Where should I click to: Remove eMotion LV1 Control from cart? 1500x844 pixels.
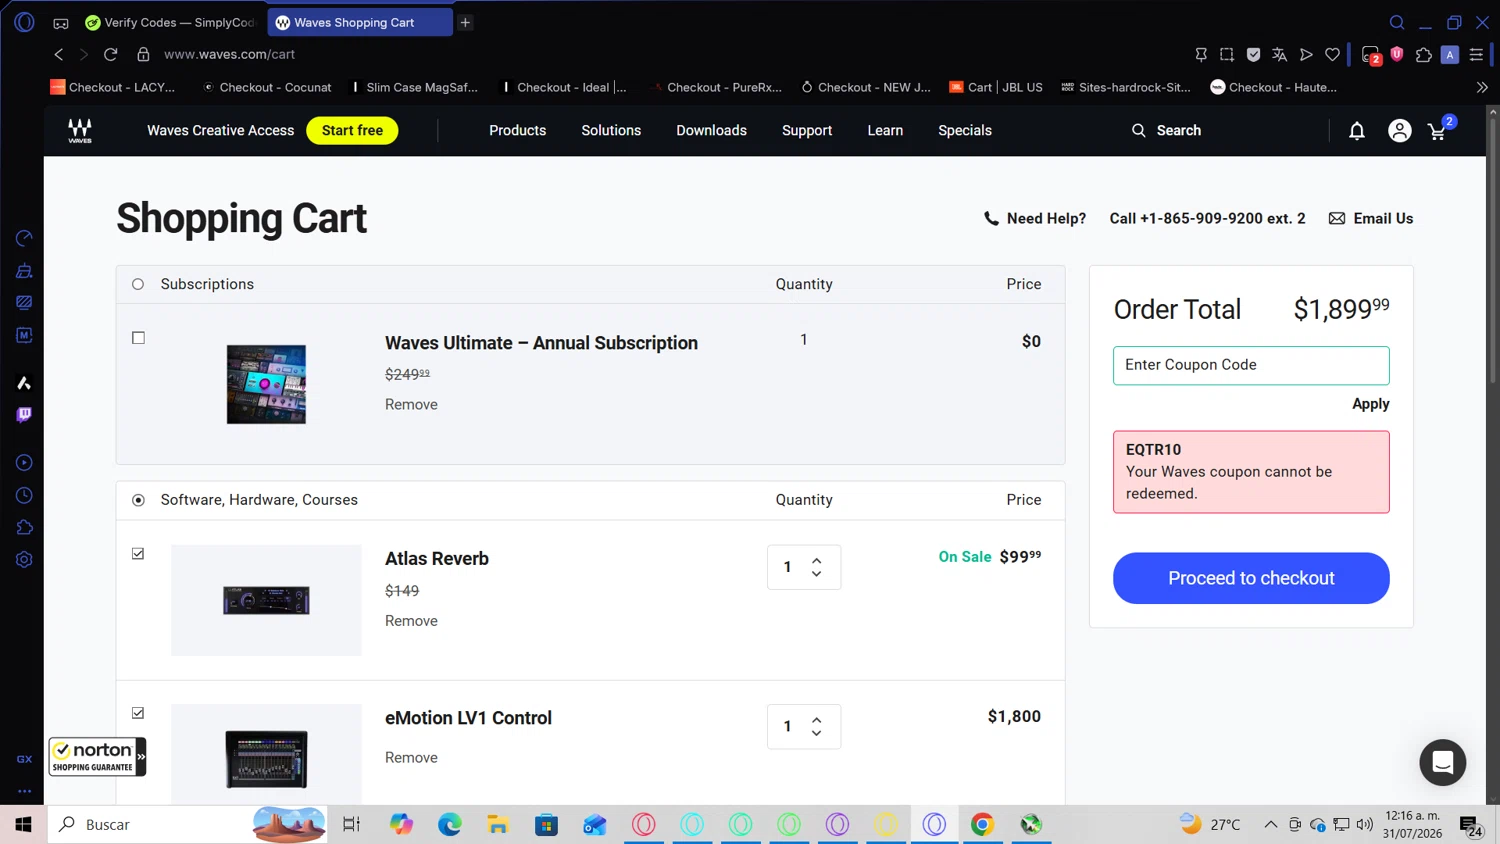[411, 758]
